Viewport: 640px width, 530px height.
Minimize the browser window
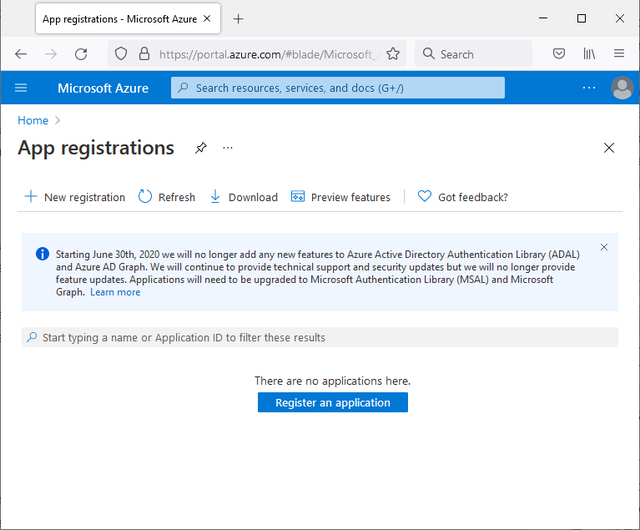[543, 18]
